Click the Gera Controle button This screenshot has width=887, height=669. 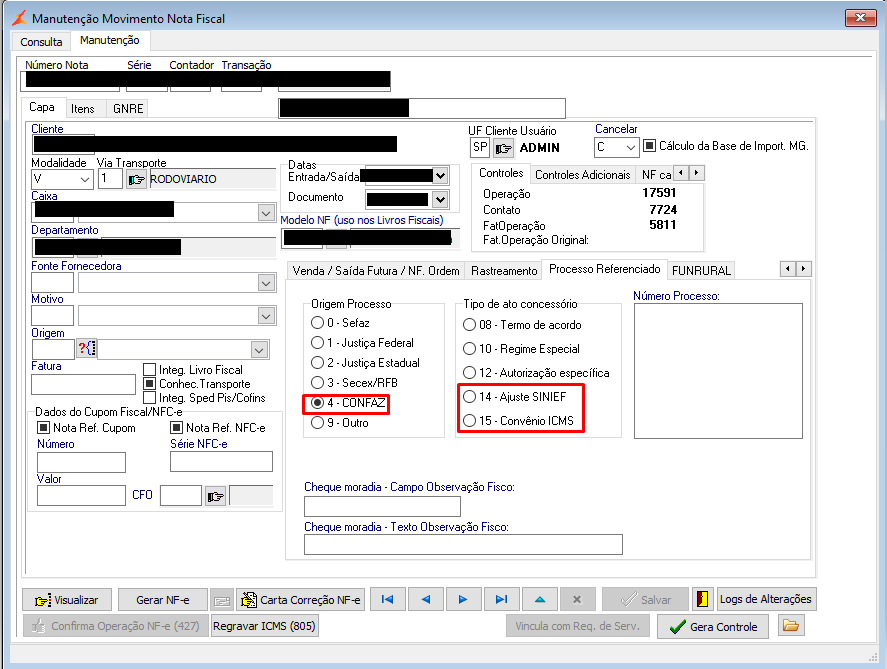point(714,627)
